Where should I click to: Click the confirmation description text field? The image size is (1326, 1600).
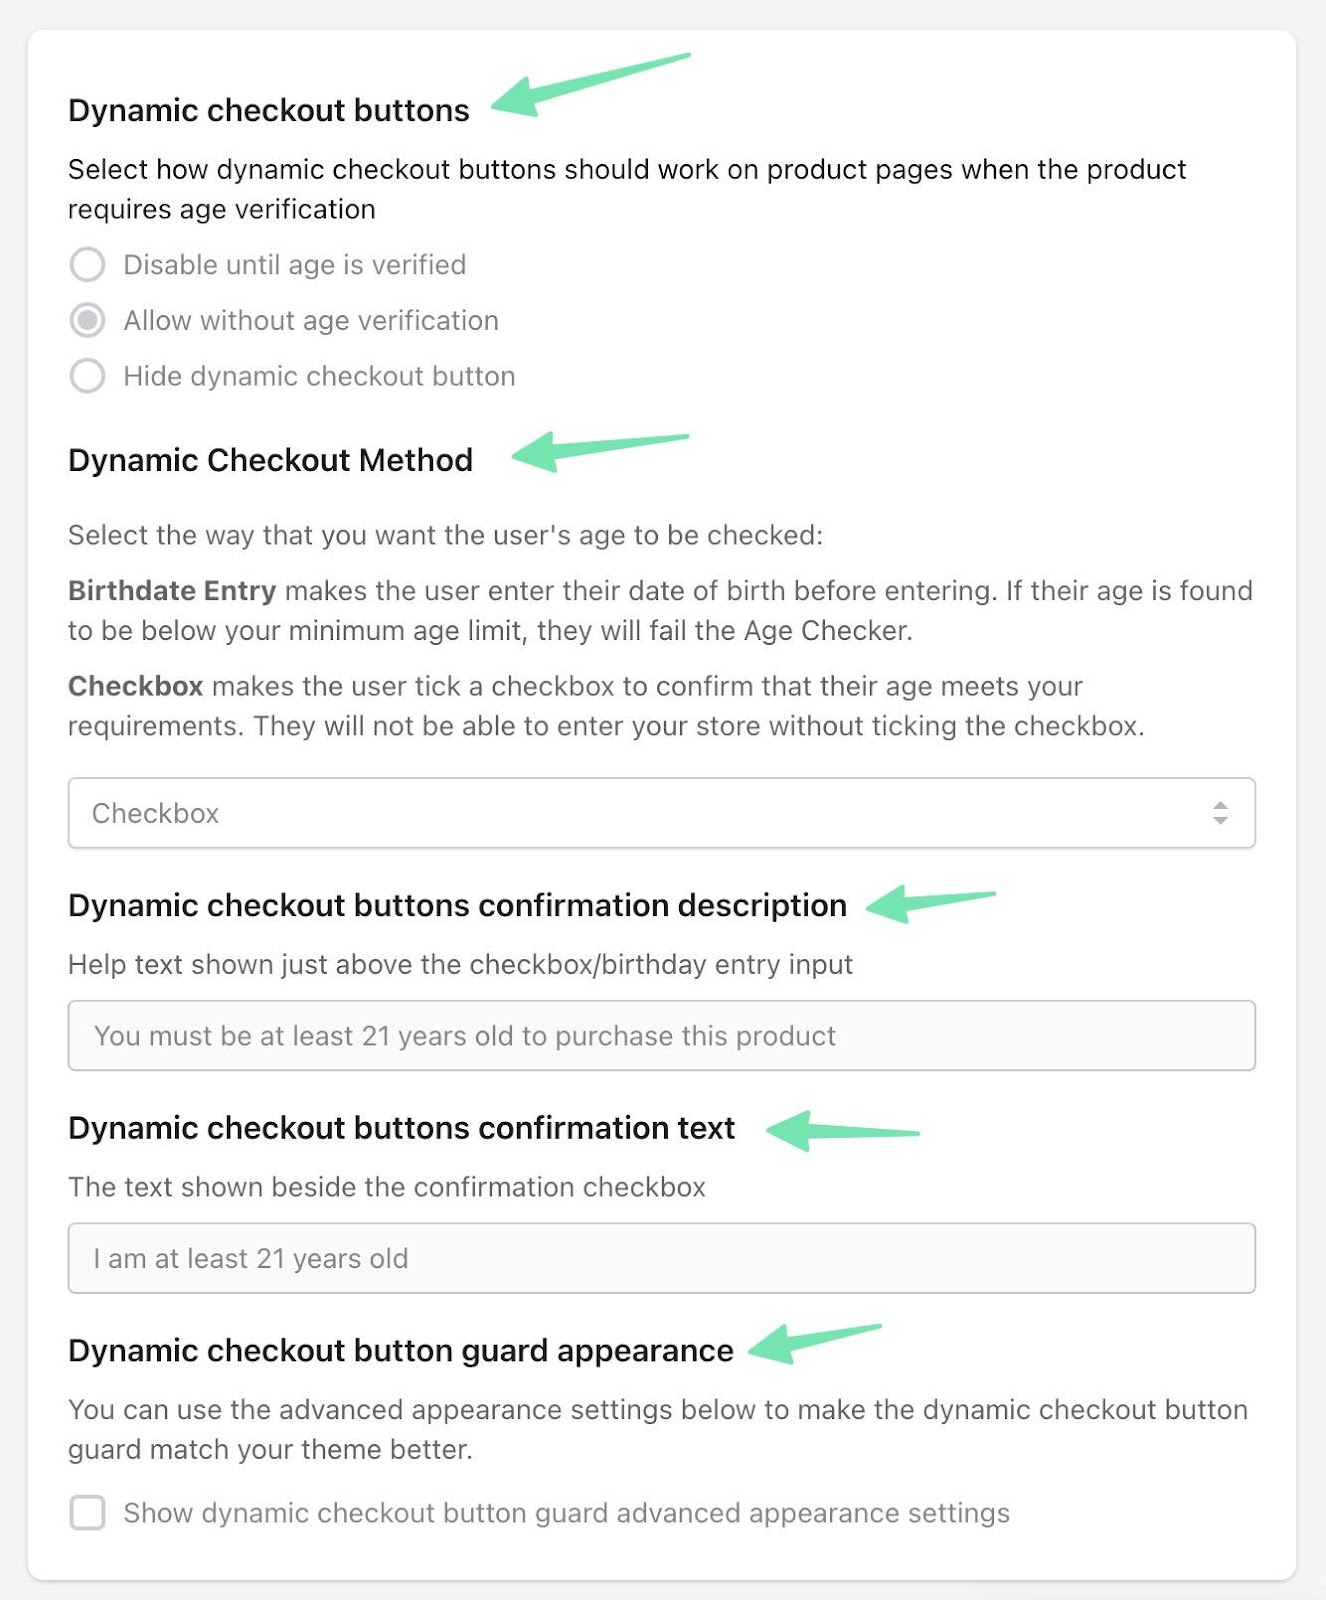[662, 1035]
